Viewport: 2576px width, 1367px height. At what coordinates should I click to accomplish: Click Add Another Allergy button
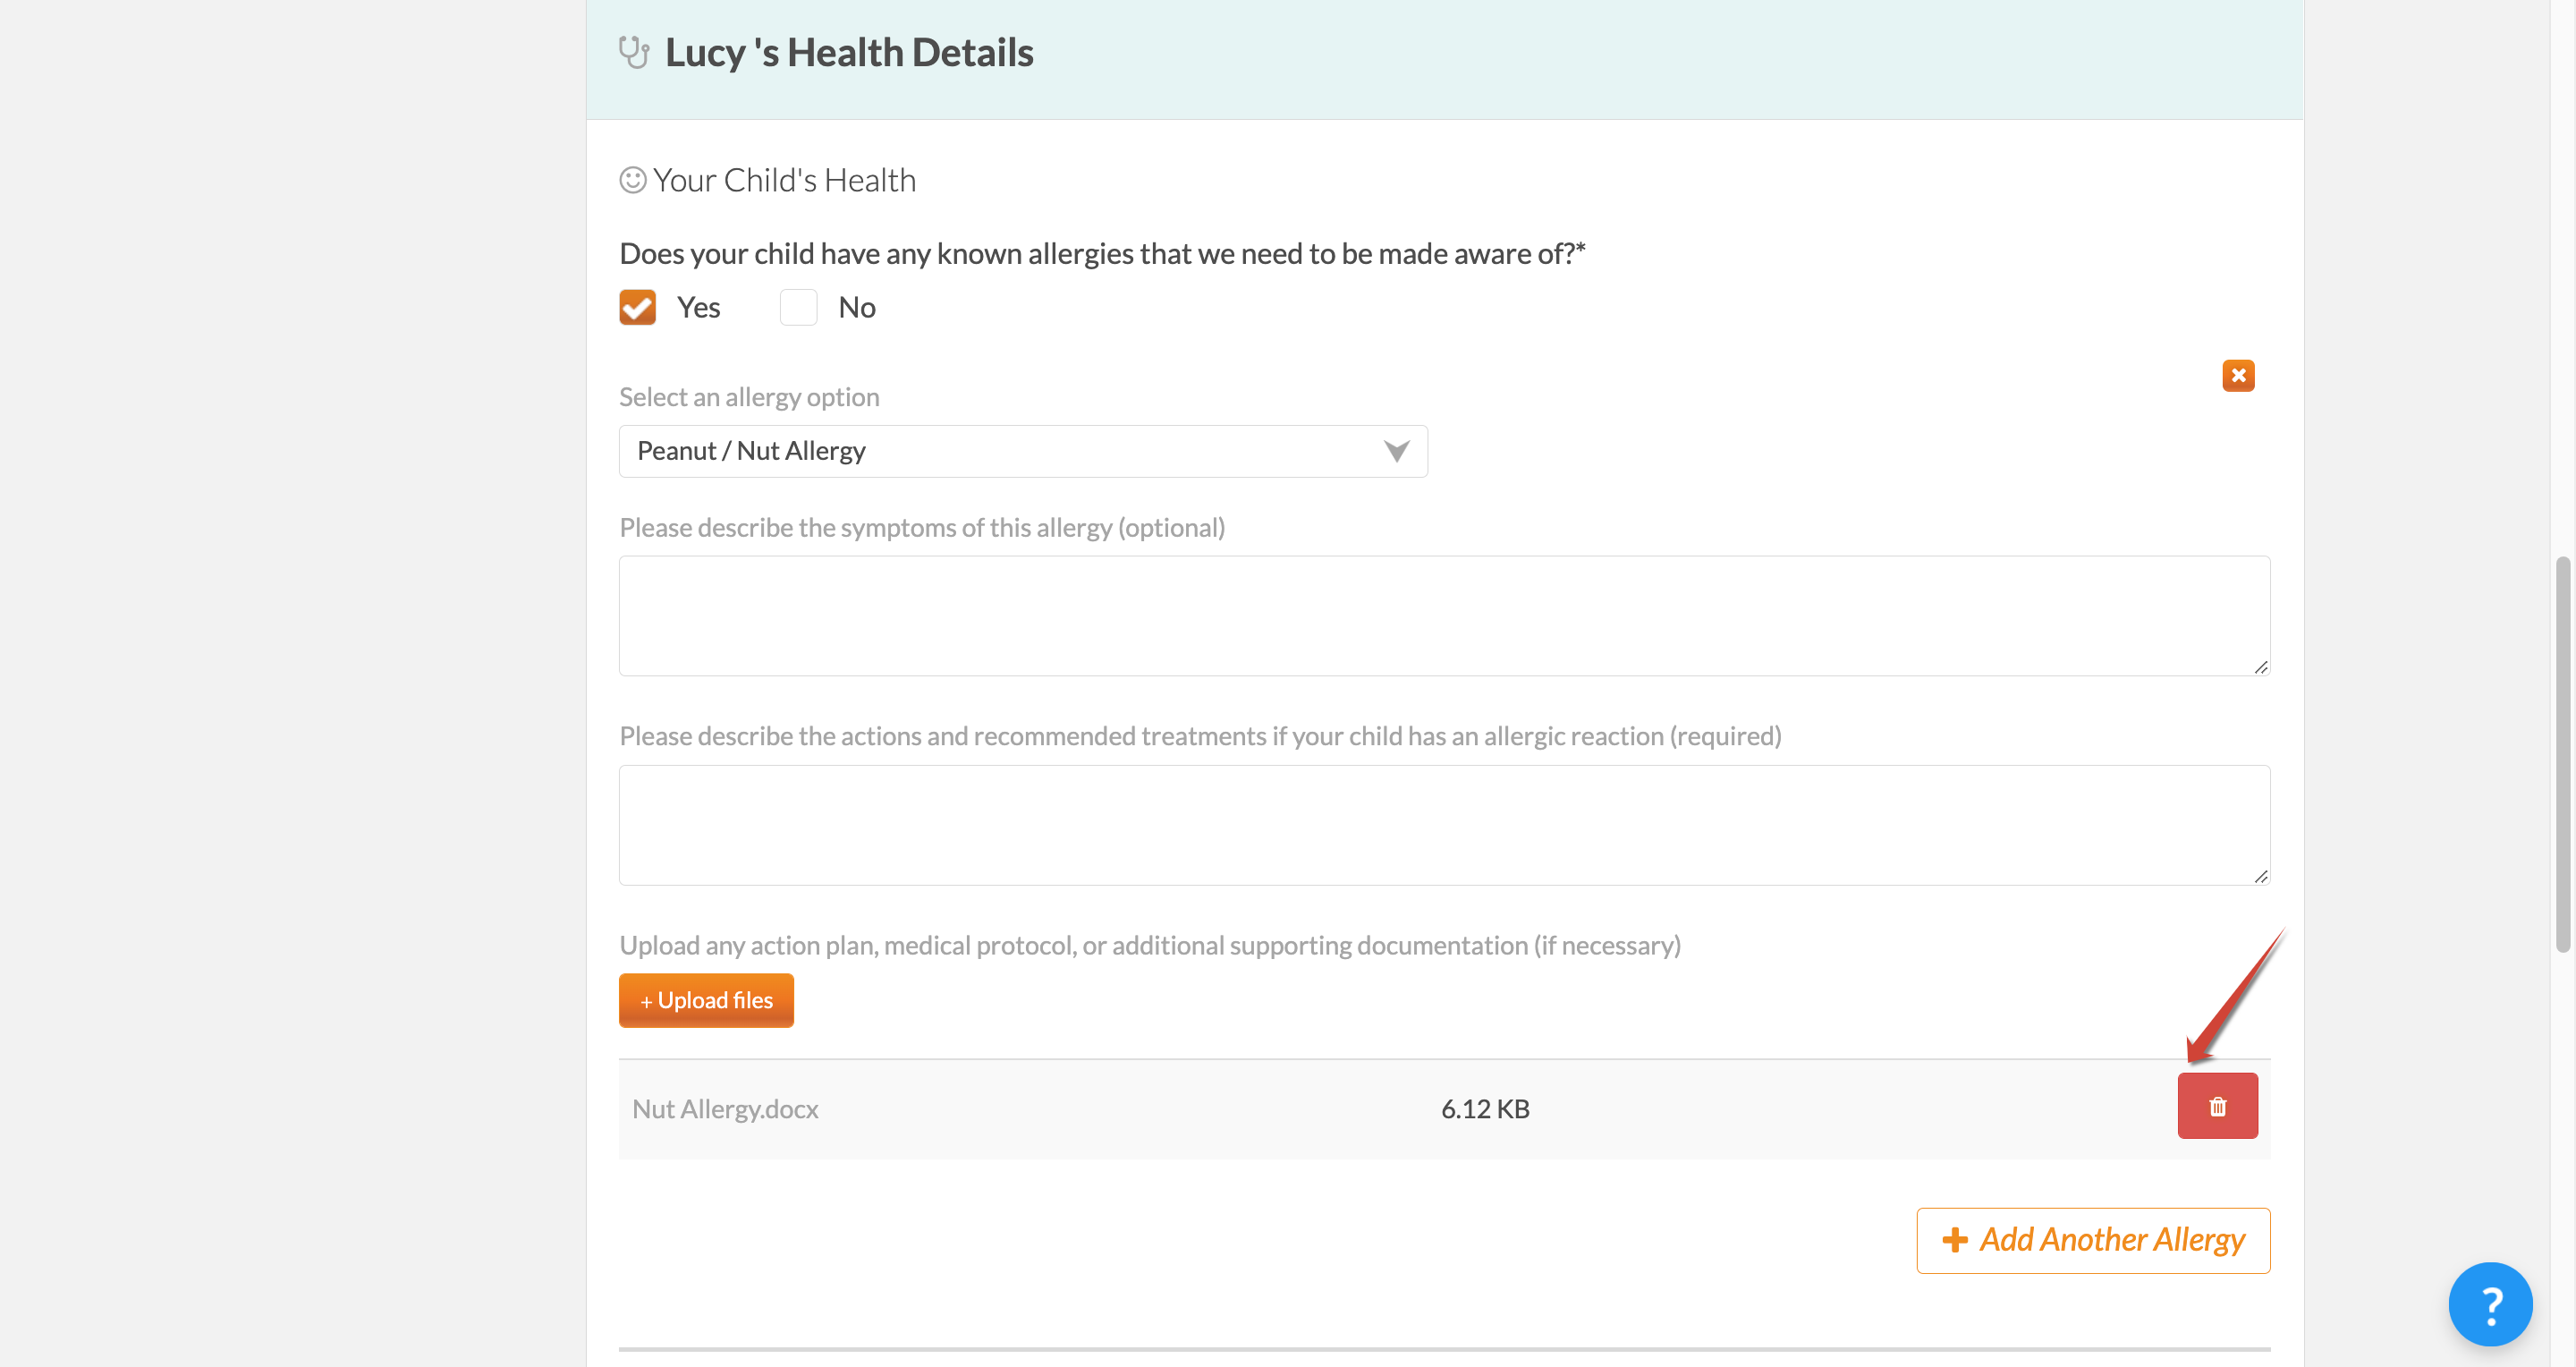click(x=2093, y=1240)
